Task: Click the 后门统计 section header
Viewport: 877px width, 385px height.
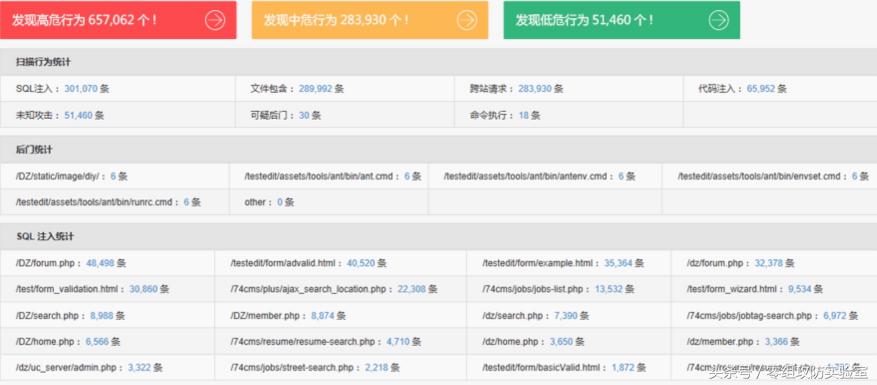Action: click(x=438, y=149)
